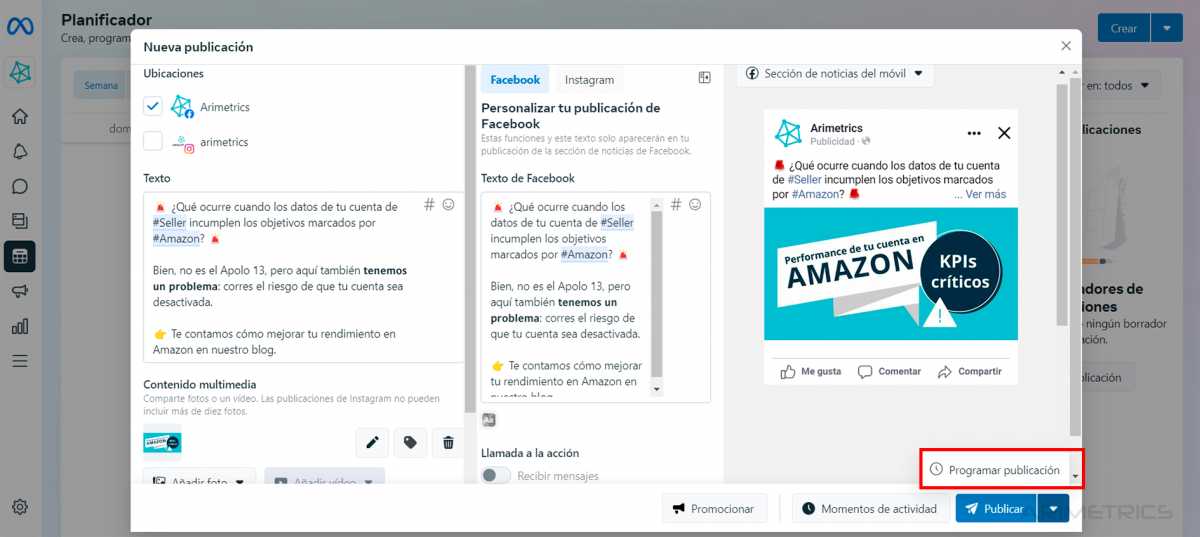The width and height of the screenshot is (1200, 537).
Task: Click scroll-down arrow of Facebook text box
Action: [x=657, y=388]
